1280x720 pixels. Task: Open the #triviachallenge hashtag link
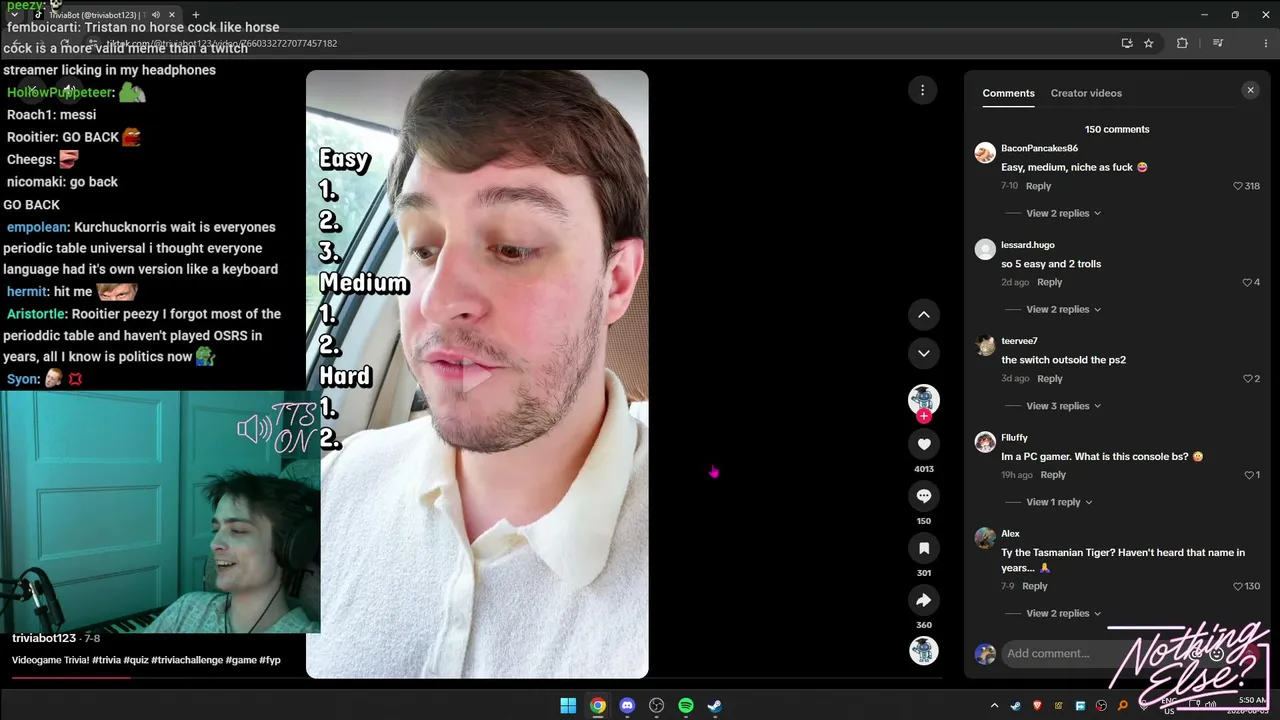coord(187,660)
